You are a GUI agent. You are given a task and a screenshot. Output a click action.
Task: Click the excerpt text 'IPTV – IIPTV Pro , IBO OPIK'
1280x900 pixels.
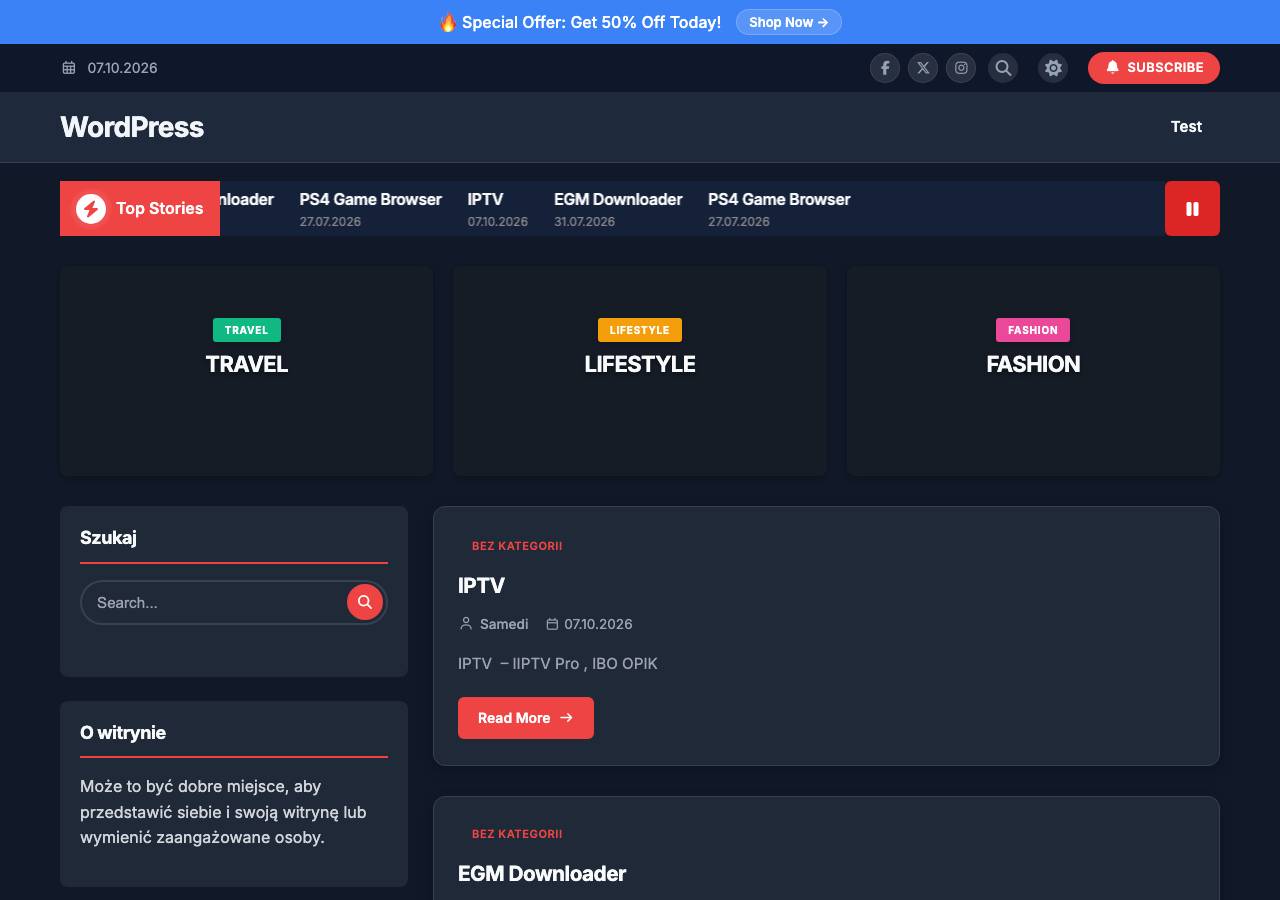pos(558,663)
